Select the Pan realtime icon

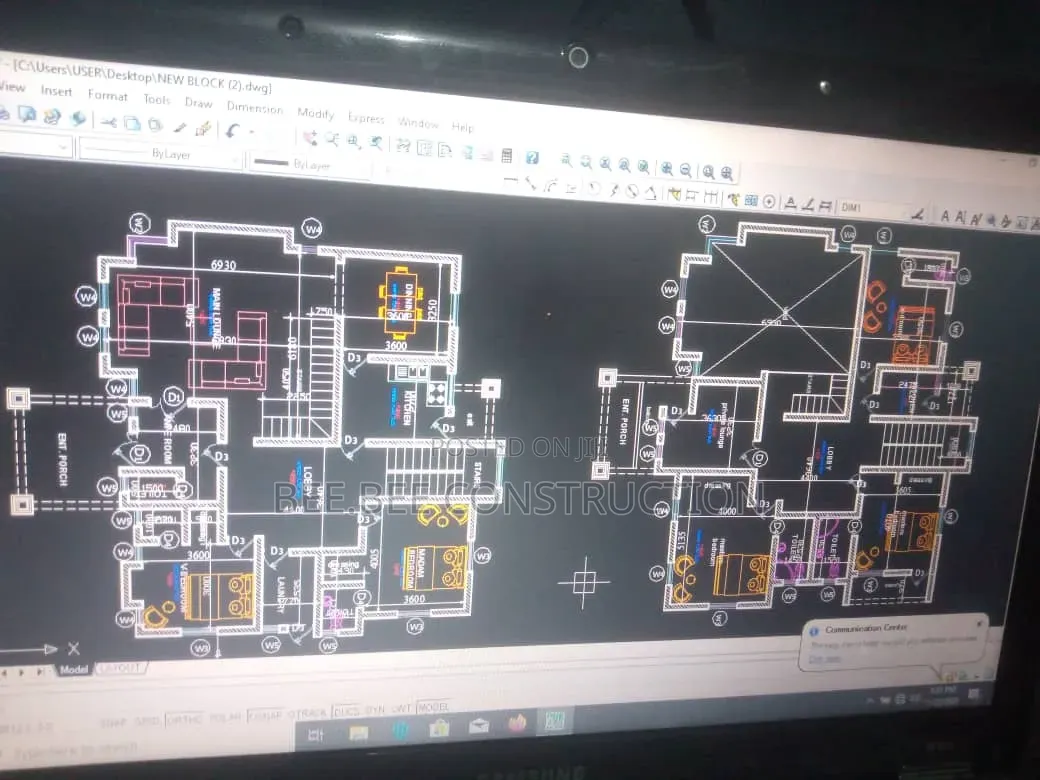310,137
